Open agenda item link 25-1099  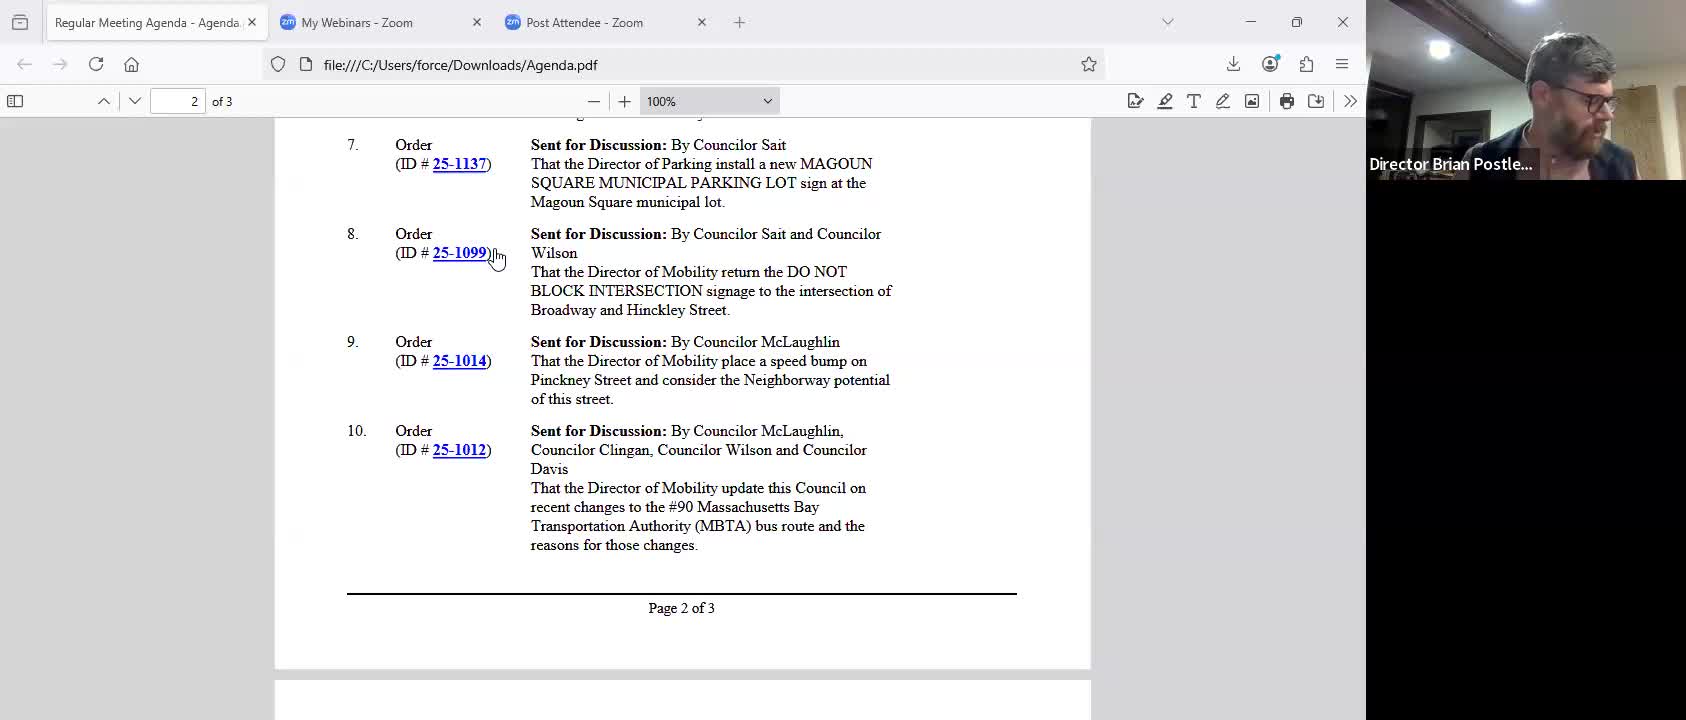[459, 253]
